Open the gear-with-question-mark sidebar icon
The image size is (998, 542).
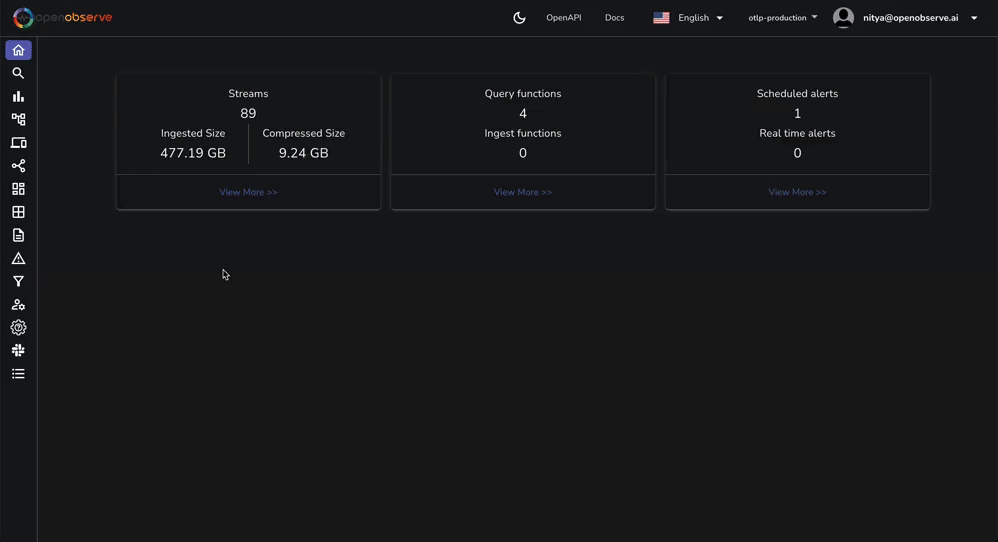[18, 328]
